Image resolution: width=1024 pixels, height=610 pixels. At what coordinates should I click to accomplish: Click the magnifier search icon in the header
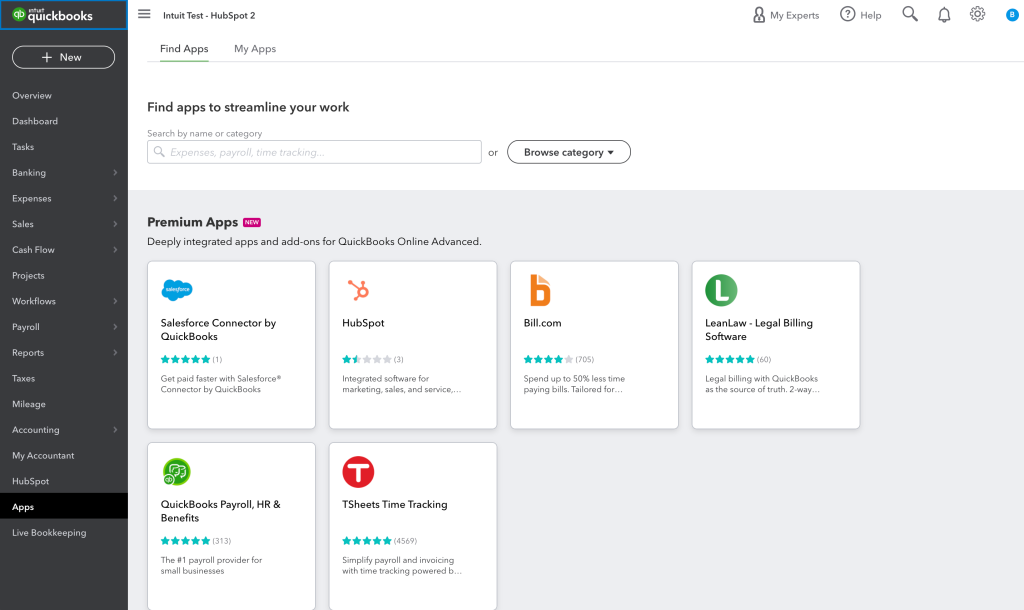tap(910, 14)
